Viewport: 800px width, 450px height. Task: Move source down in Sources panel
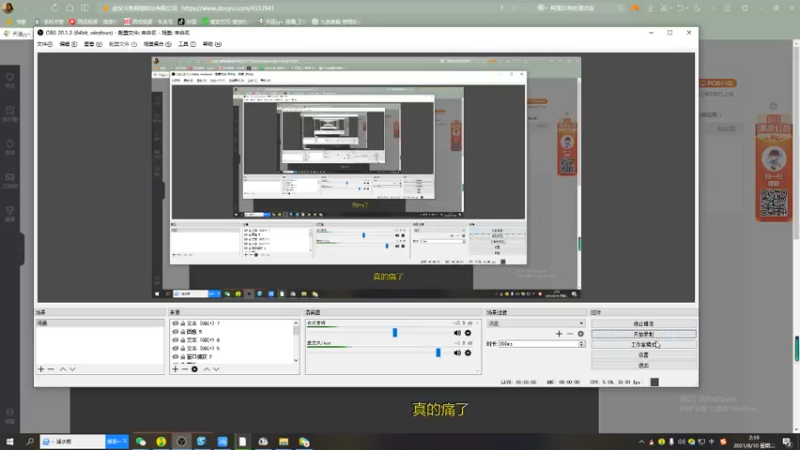(216, 369)
